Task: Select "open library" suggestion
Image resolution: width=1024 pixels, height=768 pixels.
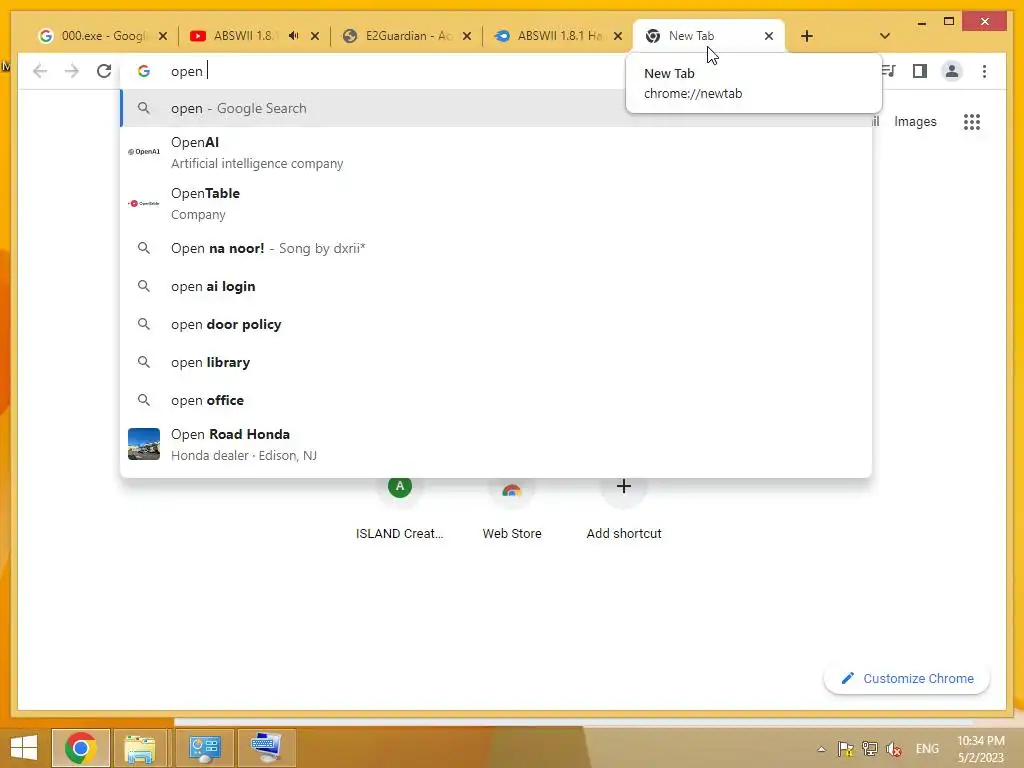Action: point(496,362)
